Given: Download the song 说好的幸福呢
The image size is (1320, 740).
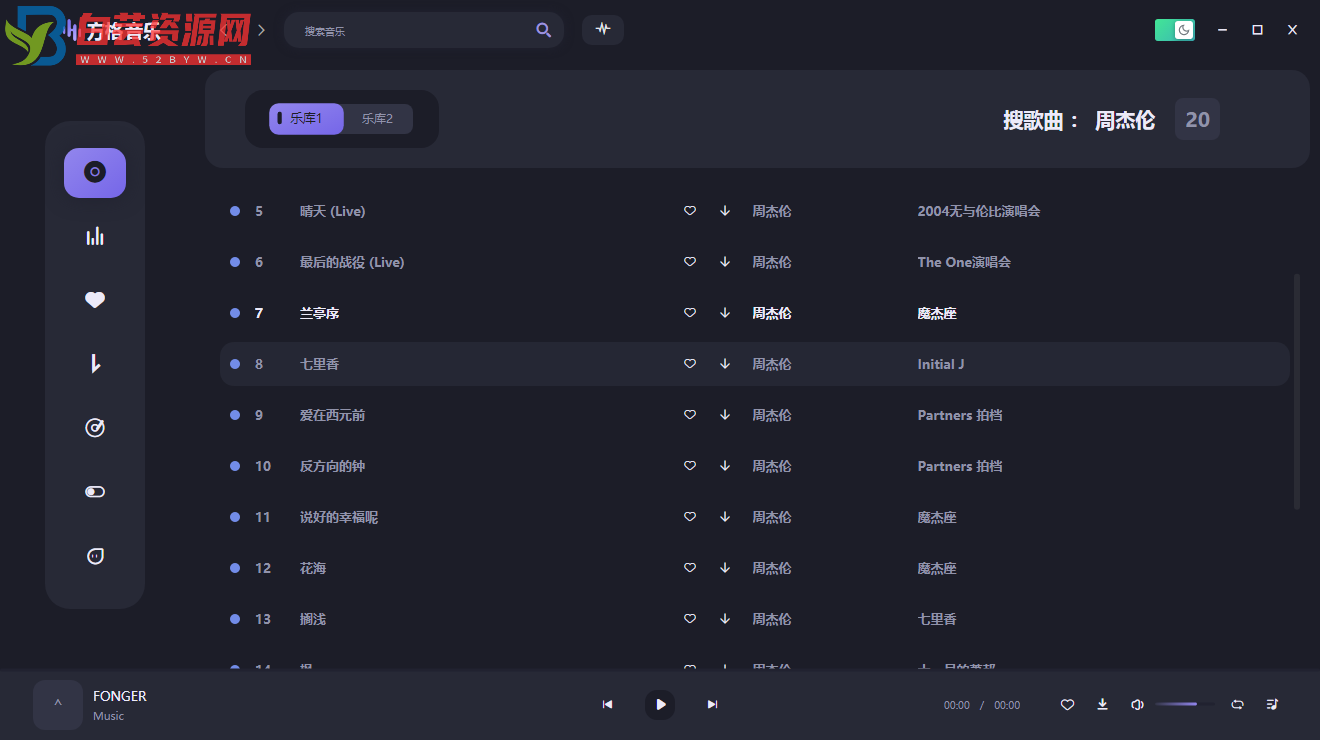Looking at the screenshot, I should pos(725,517).
